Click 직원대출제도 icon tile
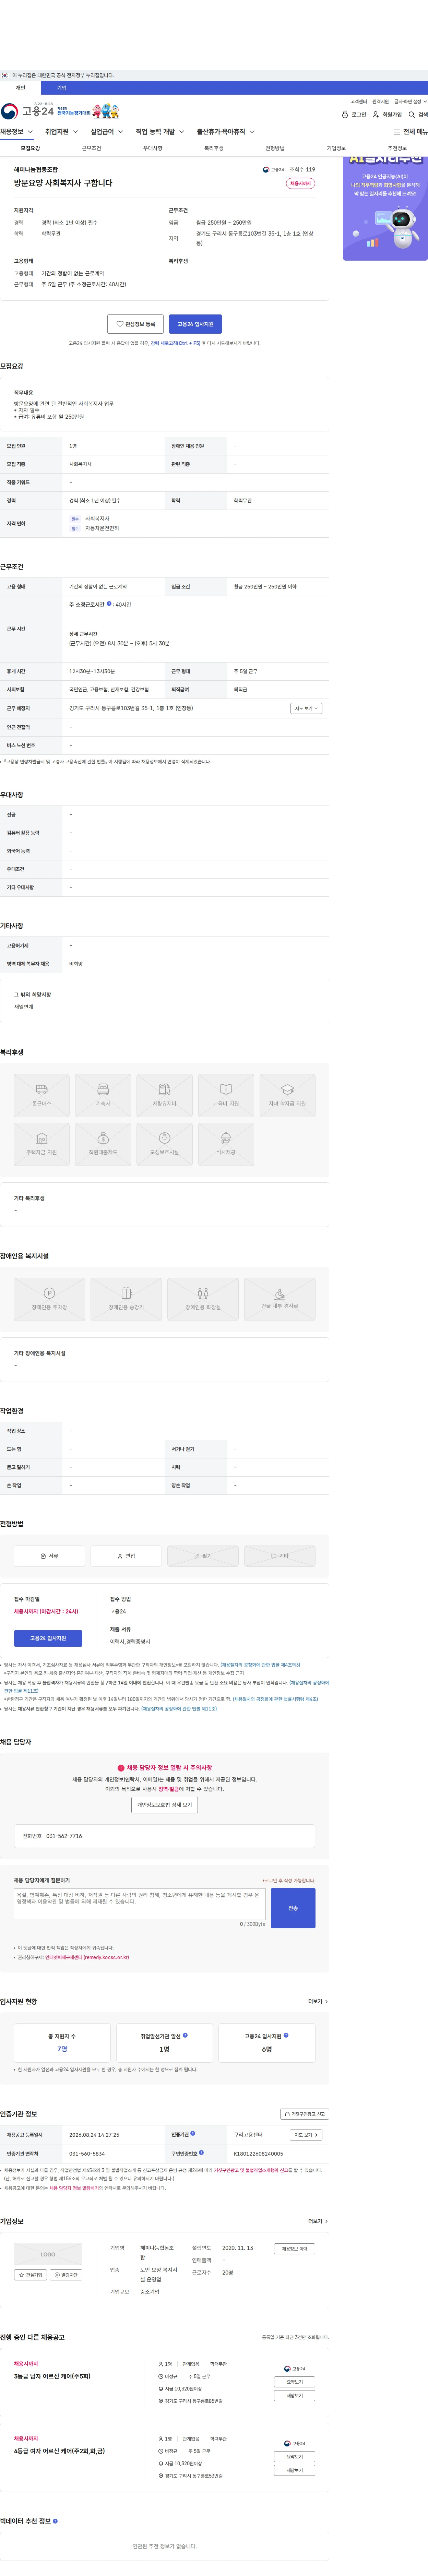The height and width of the screenshot is (2576, 428). (x=103, y=1144)
